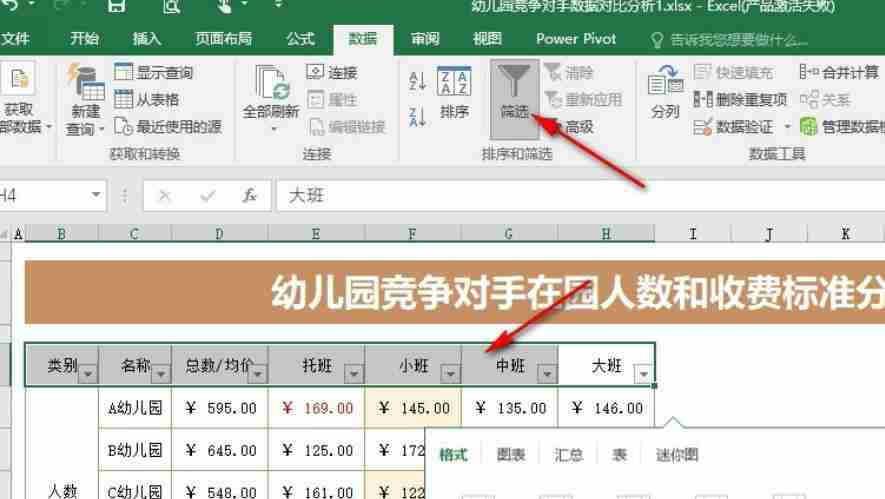Select the Sparklines (迷你图) quick analysis tab
This screenshot has height=499, width=885.
(x=677, y=455)
